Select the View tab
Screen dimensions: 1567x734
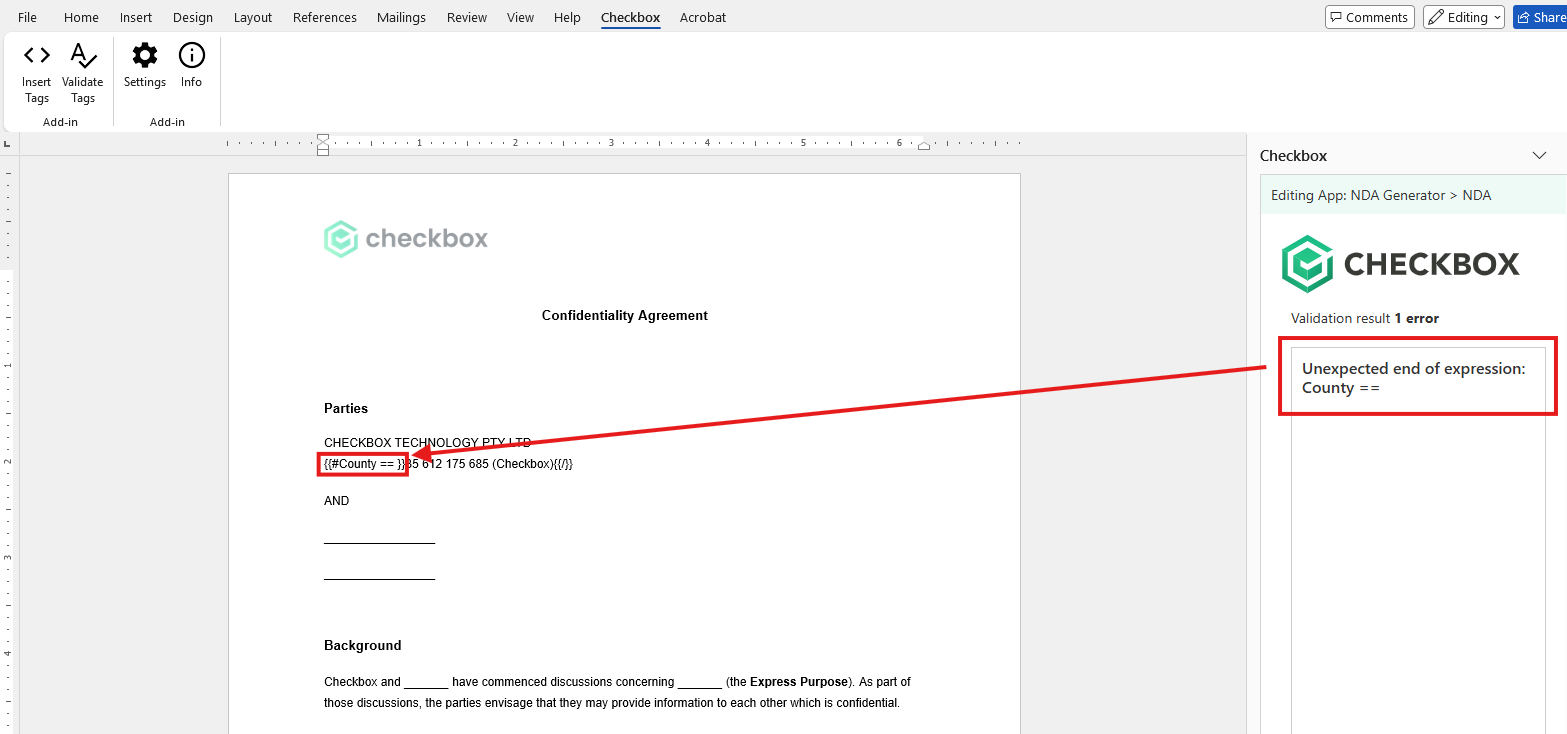(520, 17)
